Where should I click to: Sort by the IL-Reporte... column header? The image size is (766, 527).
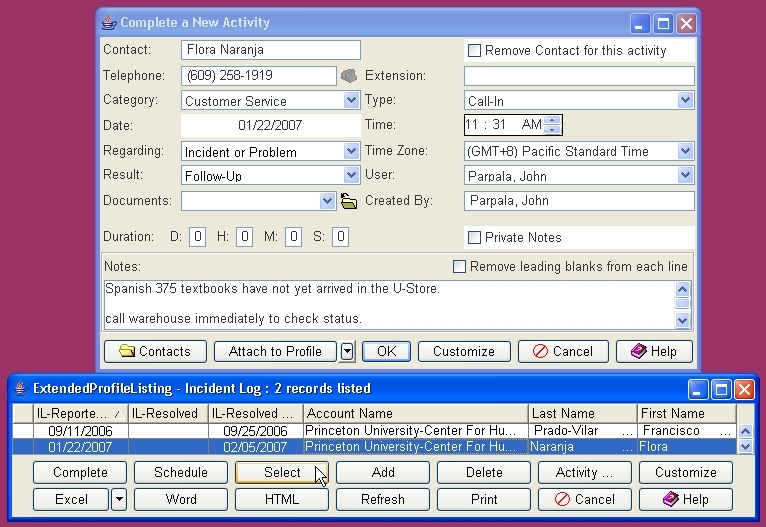[80, 414]
